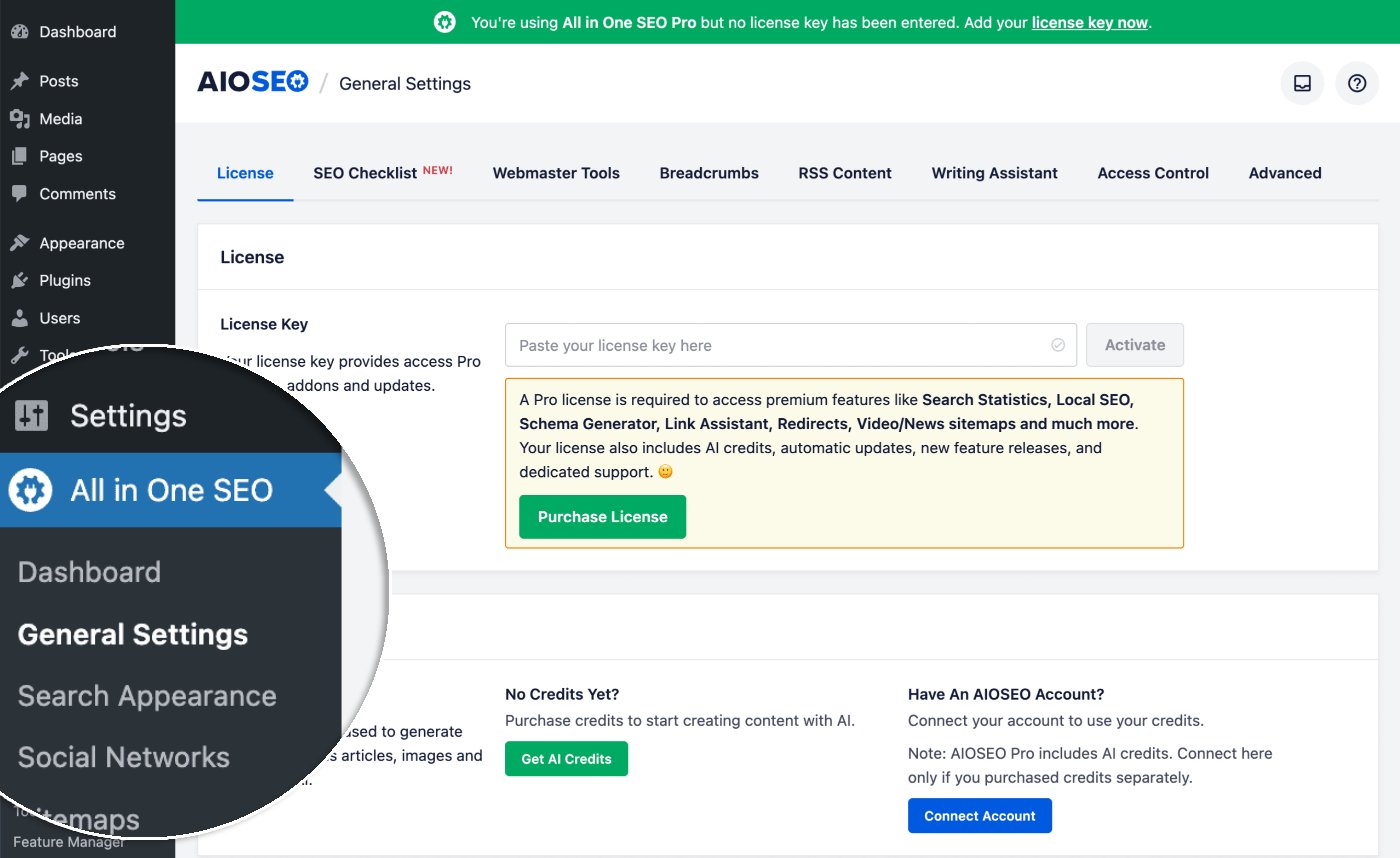This screenshot has width=1400, height=858.
Task: Click the Plugins plug icon
Action: tap(22, 280)
